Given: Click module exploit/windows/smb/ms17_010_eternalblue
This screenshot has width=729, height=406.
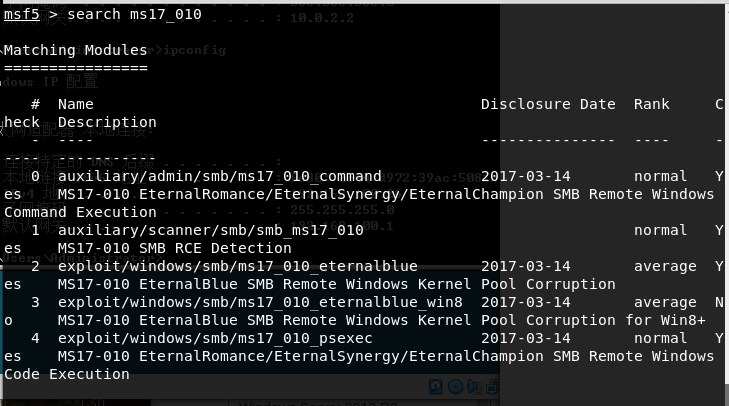Looking at the screenshot, I should tap(238, 266).
